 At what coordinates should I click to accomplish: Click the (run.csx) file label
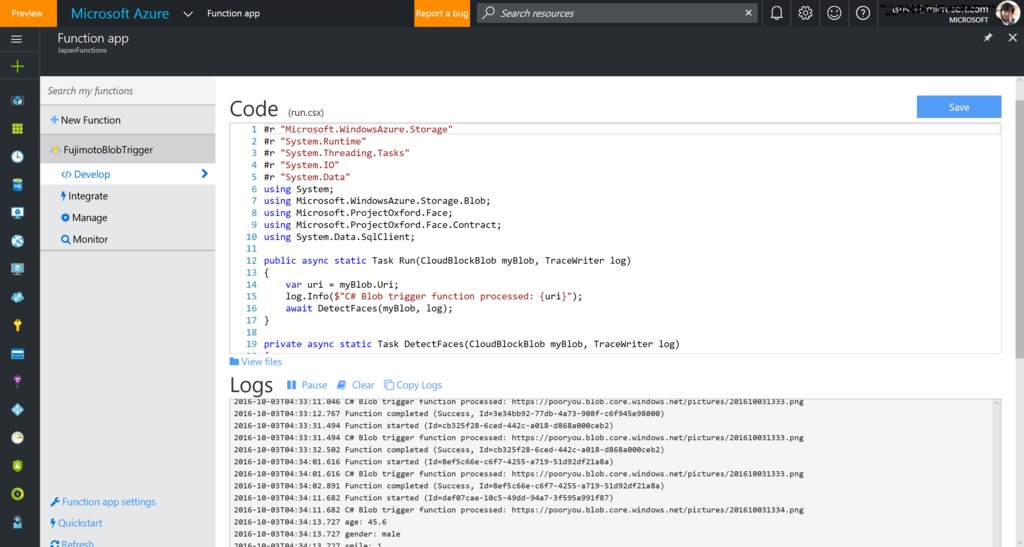pyautogui.click(x=306, y=112)
